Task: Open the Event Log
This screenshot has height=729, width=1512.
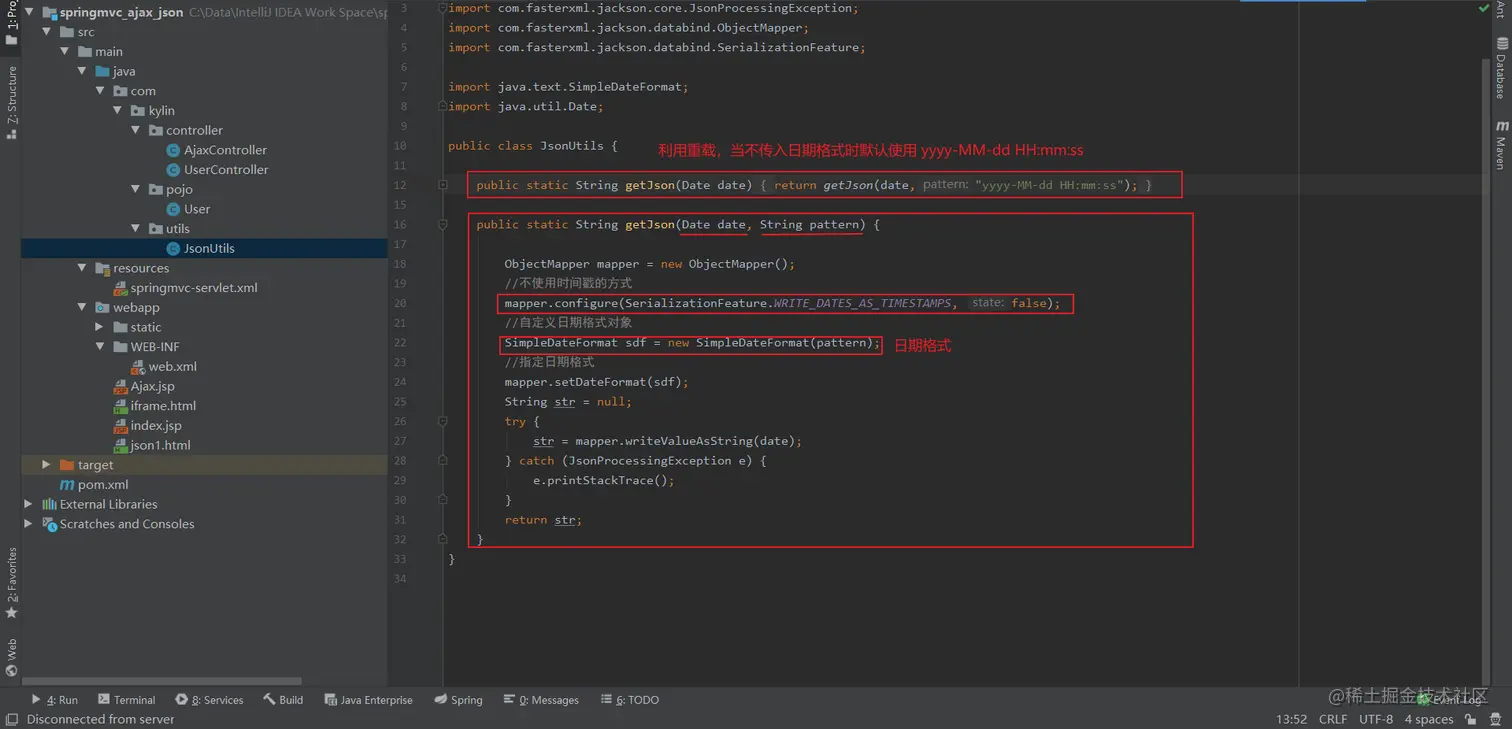Action: coord(1449,700)
